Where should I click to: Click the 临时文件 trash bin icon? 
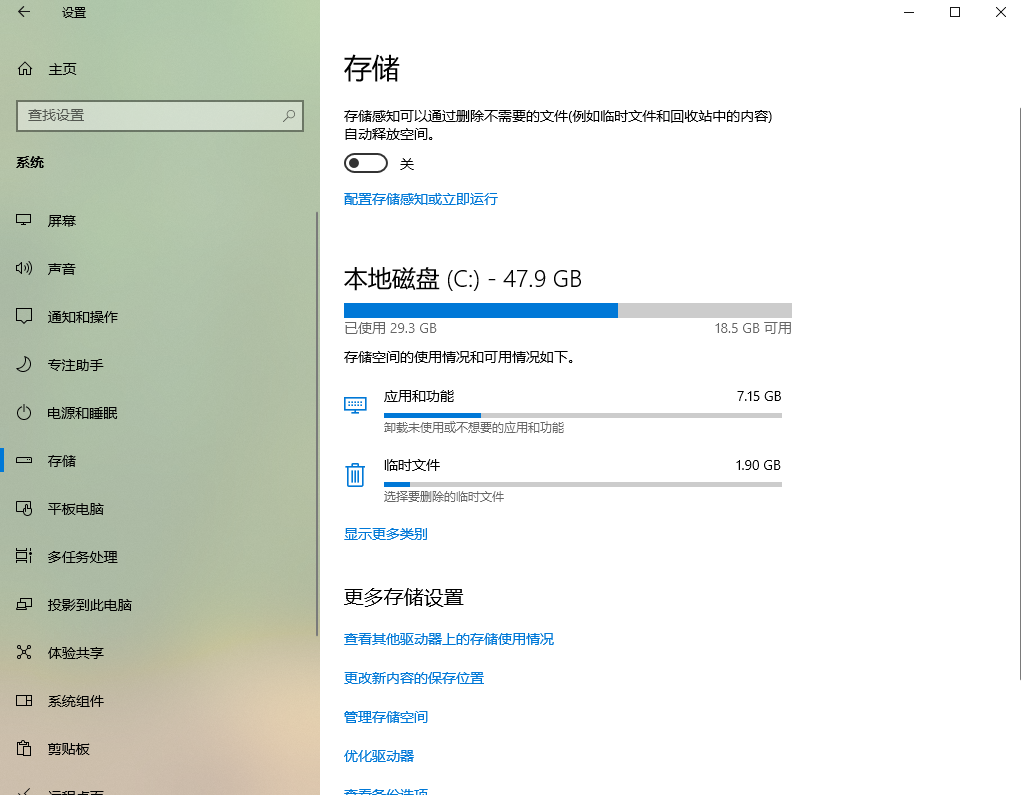coord(355,475)
